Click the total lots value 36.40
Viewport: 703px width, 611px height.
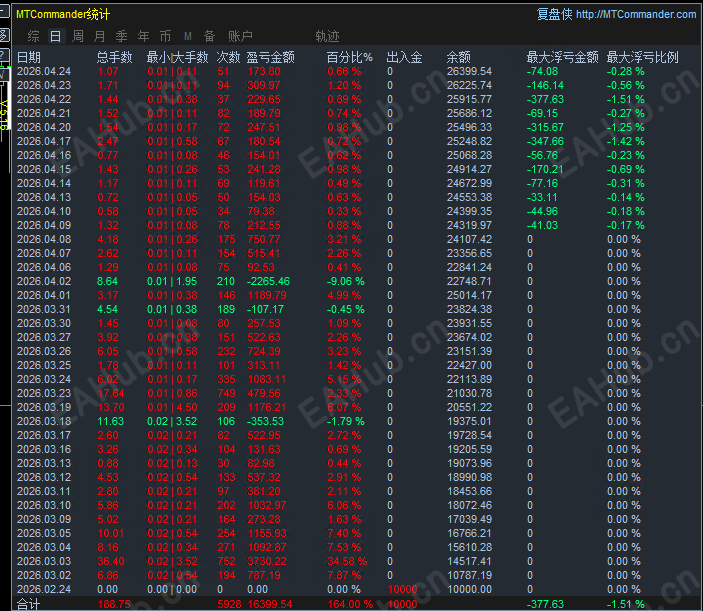point(111,561)
